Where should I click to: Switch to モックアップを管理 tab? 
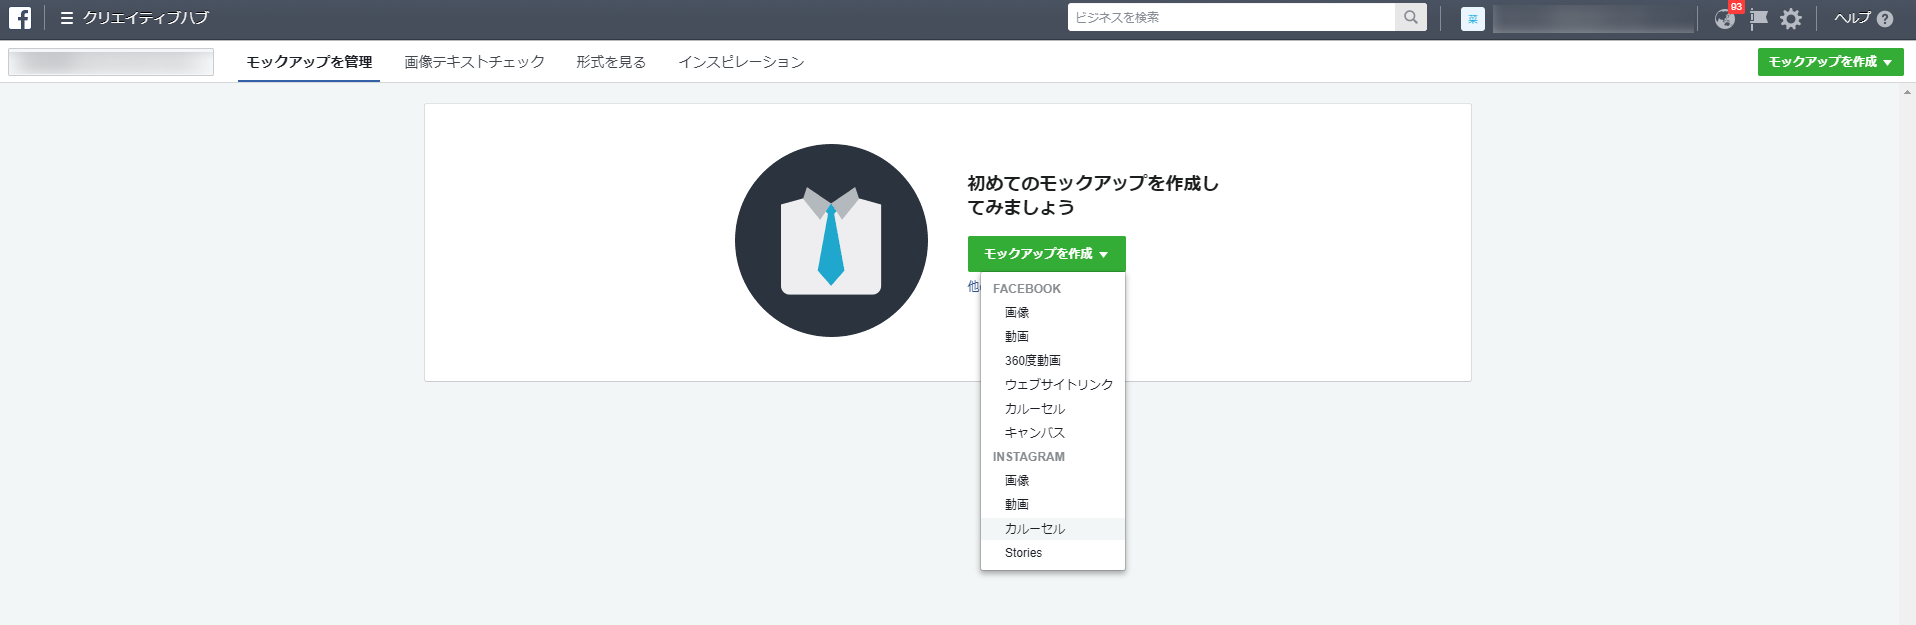pyautogui.click(x=309, y=62)
